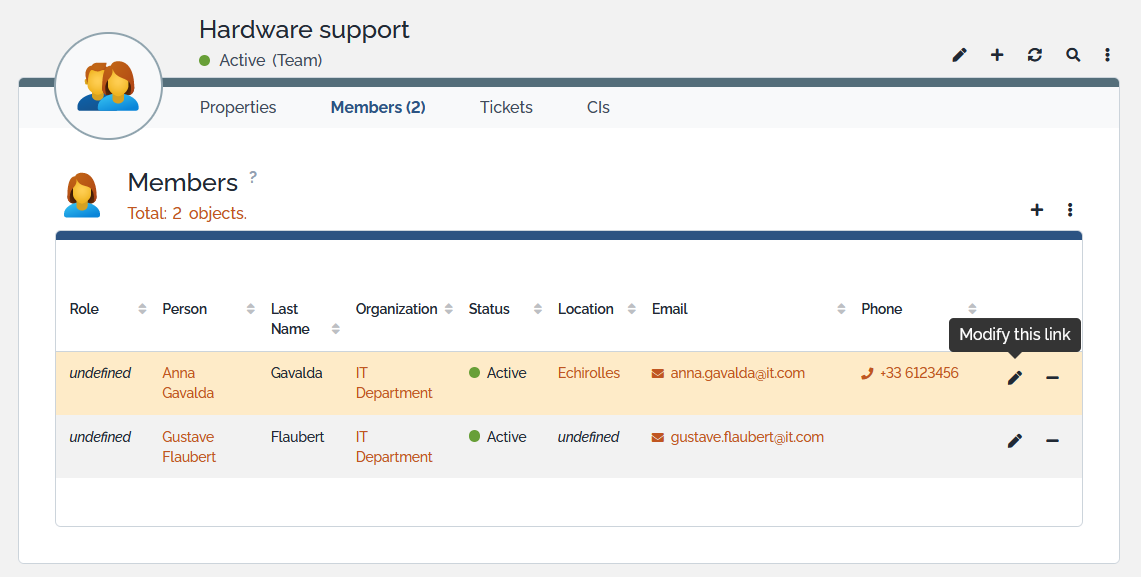Add a new member with plus icon
Viewport: 1141px width, 577px height.
1037,210
